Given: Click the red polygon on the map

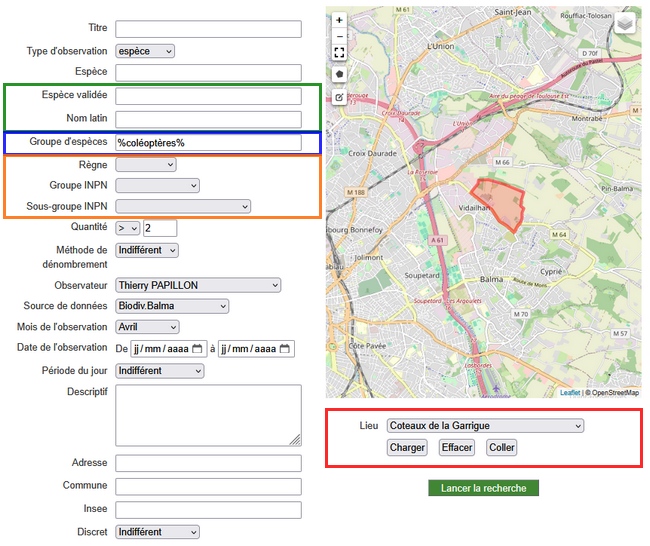Looking at the screenshot, I should (498, 203).
